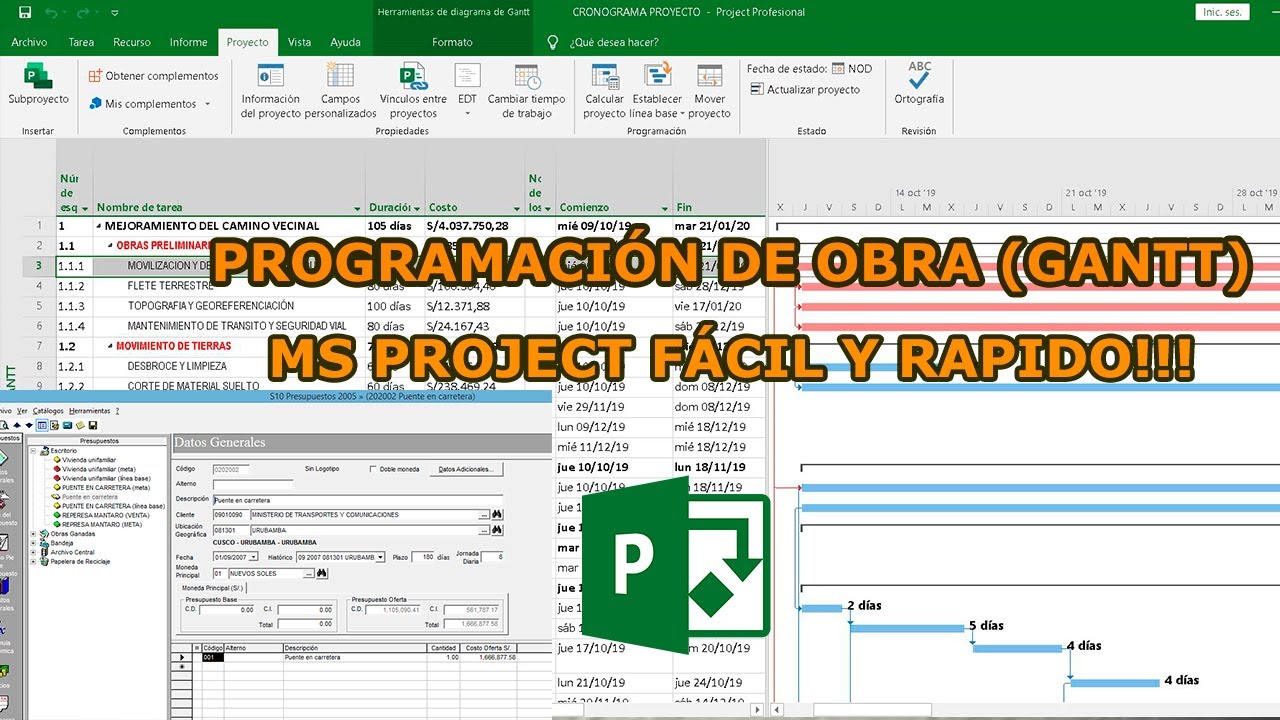Open Comienzo column filter dropdown
The height and width of the screenshot is (720, 1280).
(664, 208)
